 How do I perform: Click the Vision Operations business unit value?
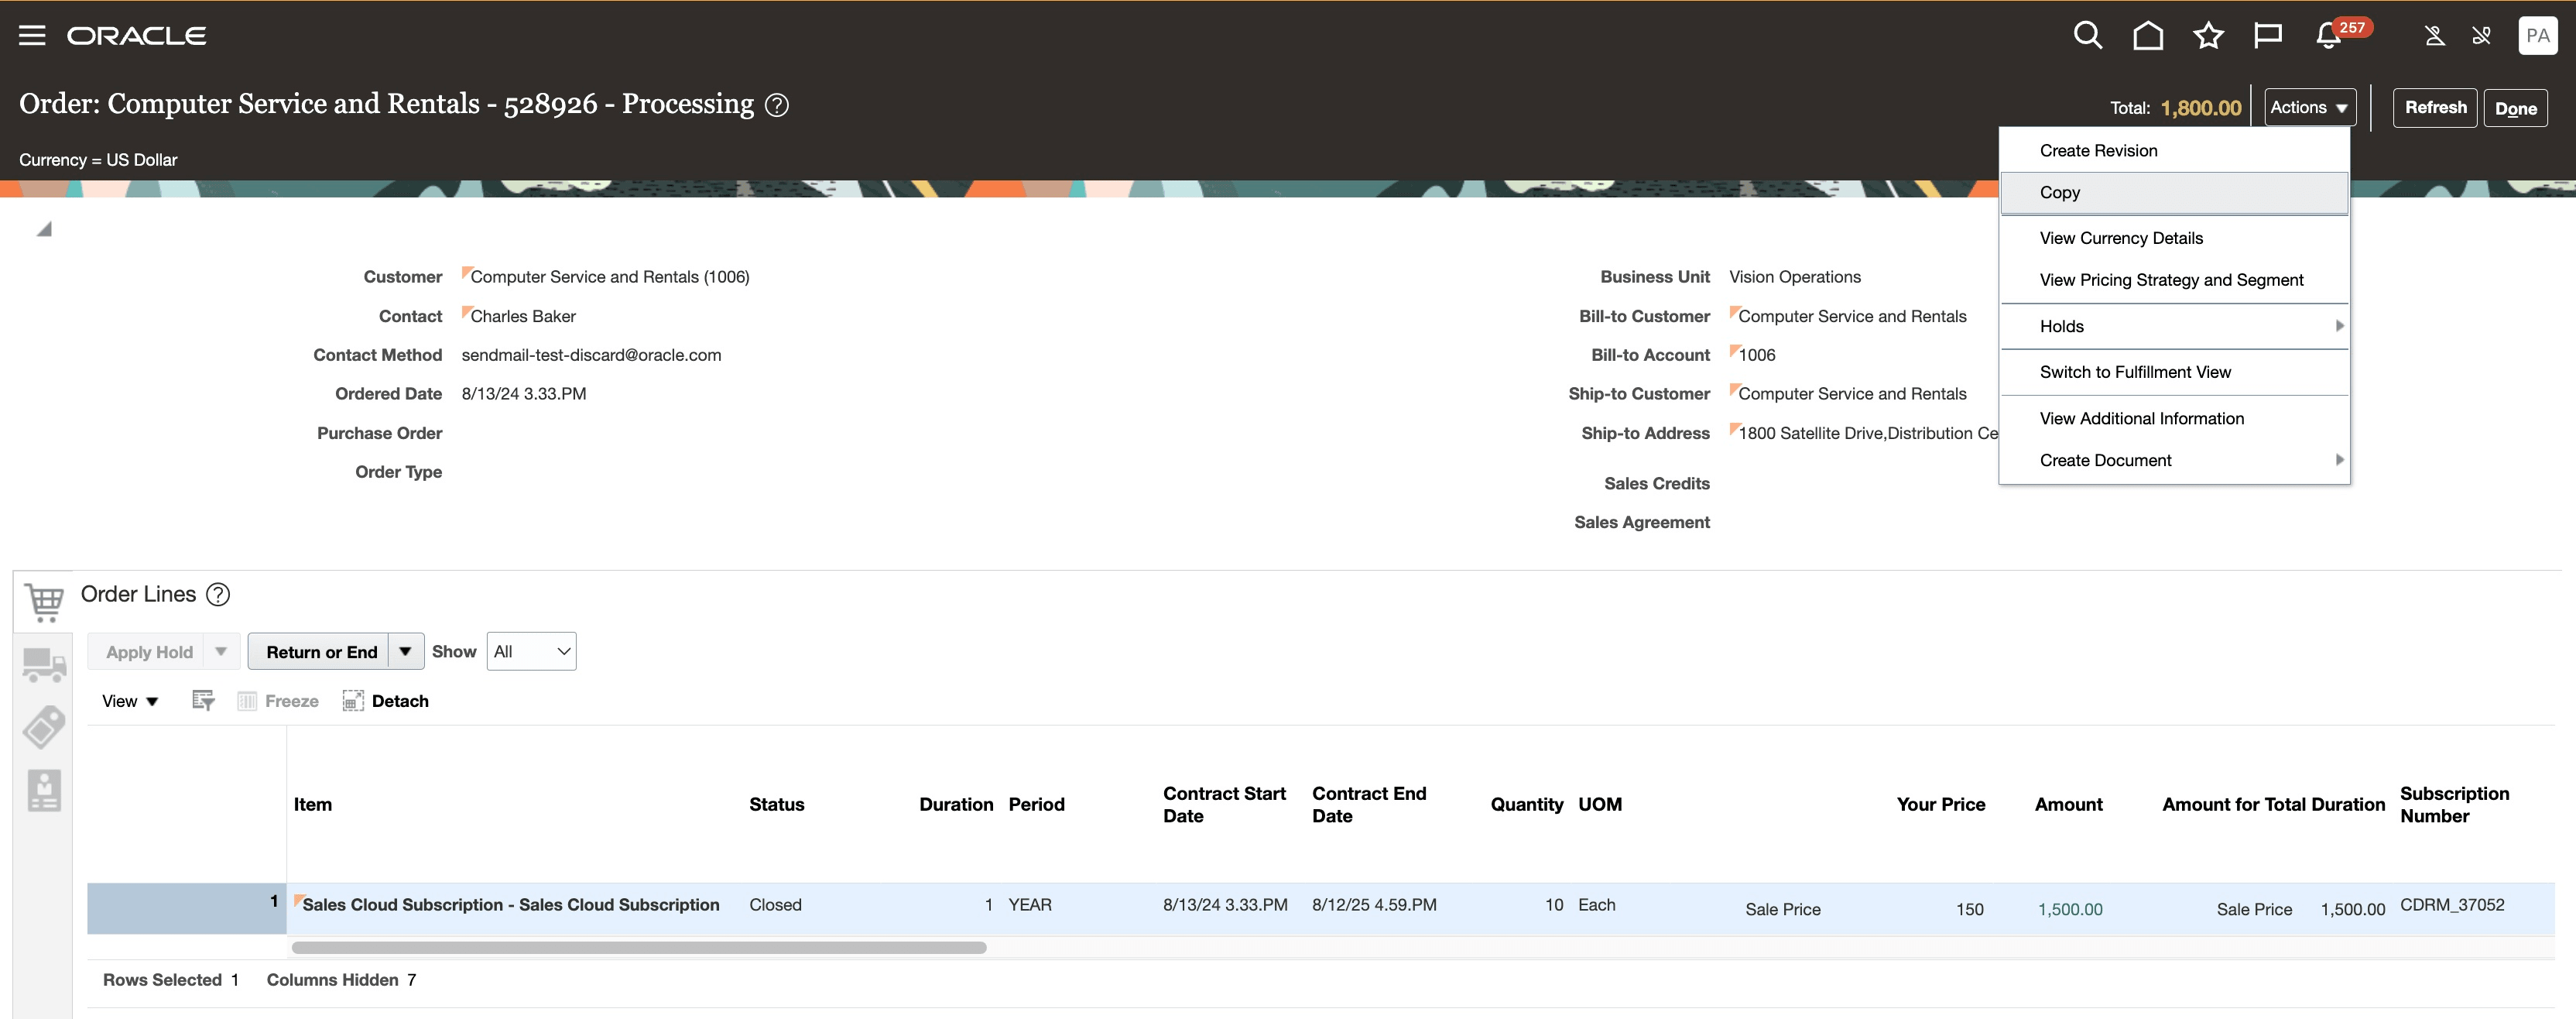point(1794,277)
